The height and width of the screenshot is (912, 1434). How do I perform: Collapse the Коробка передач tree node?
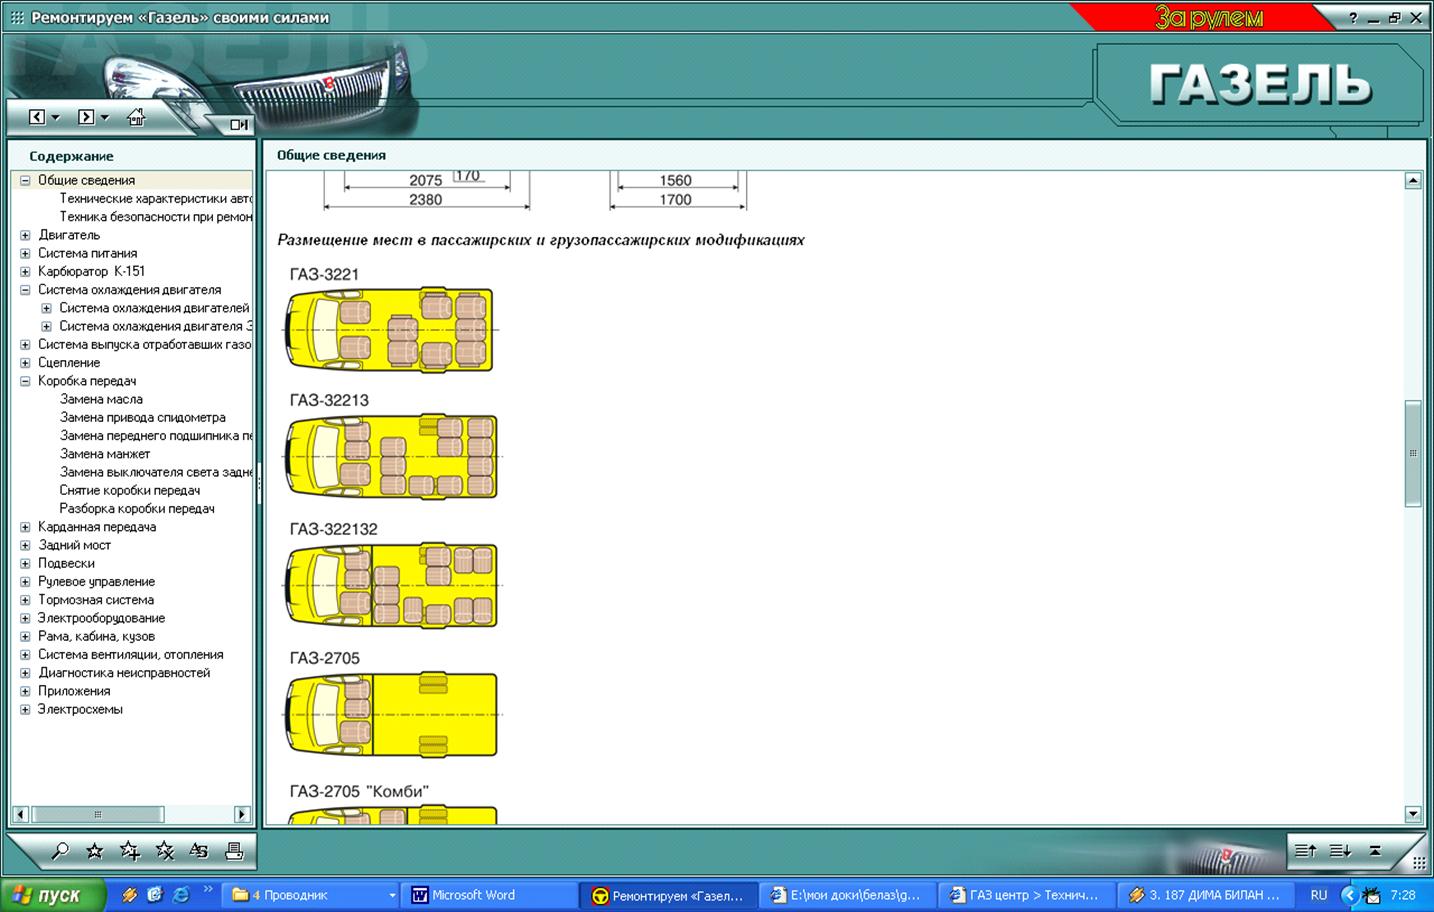pos(25,381)
